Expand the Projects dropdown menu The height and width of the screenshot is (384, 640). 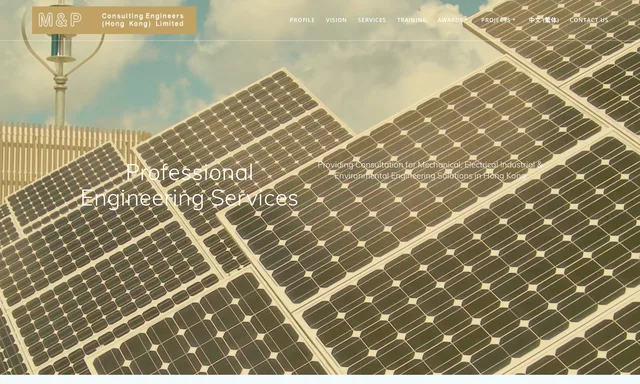tap(498, 20)
